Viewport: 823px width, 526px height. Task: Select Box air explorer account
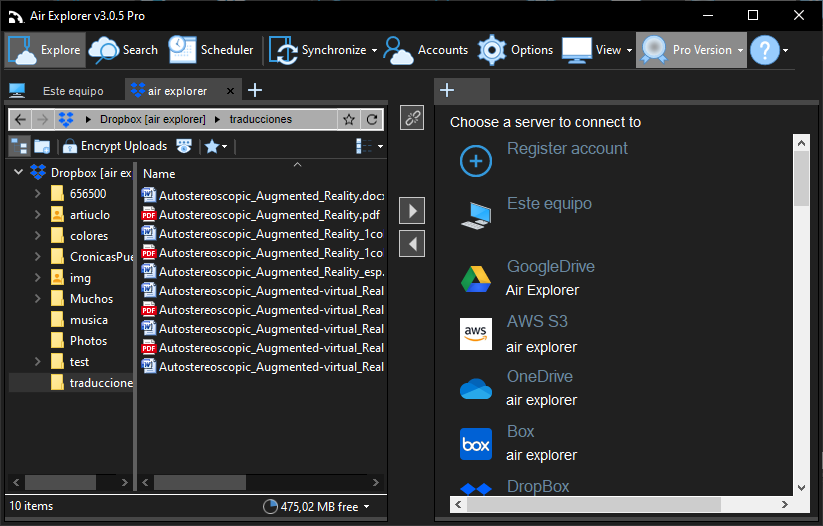519,444
